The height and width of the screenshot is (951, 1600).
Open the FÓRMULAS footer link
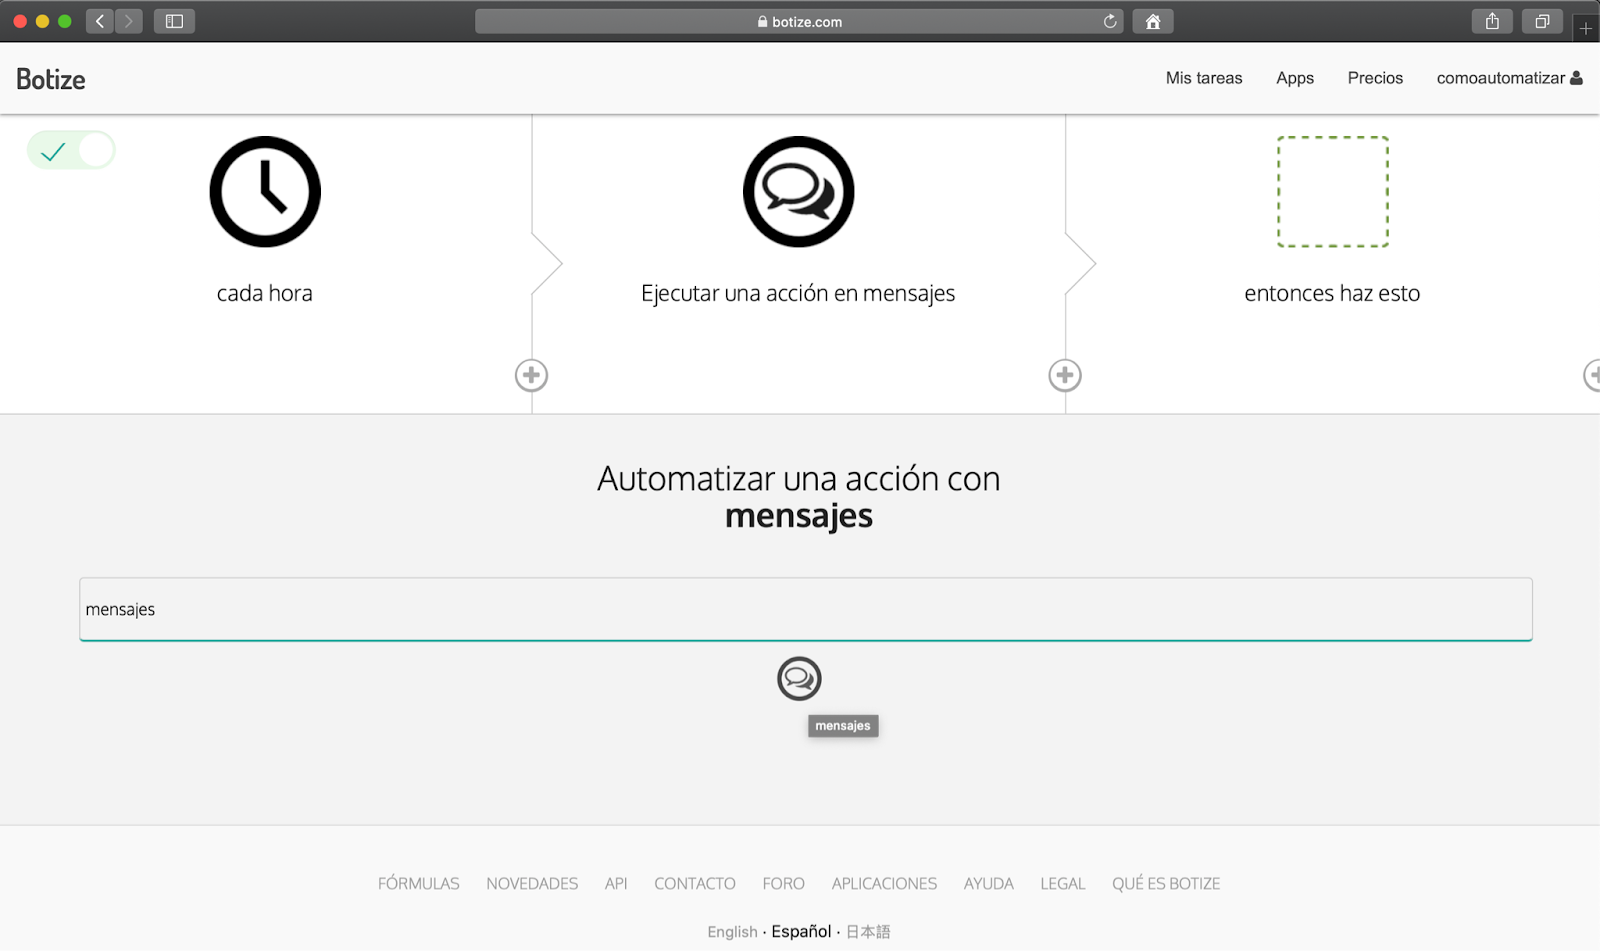[419, 884]
